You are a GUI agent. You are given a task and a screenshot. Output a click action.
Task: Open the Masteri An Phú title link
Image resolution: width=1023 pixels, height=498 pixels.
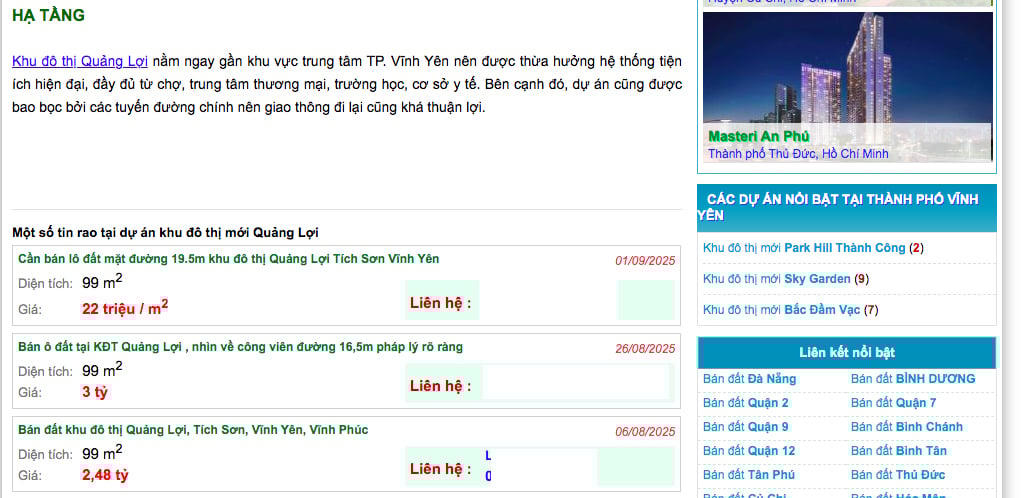point(758,136)
